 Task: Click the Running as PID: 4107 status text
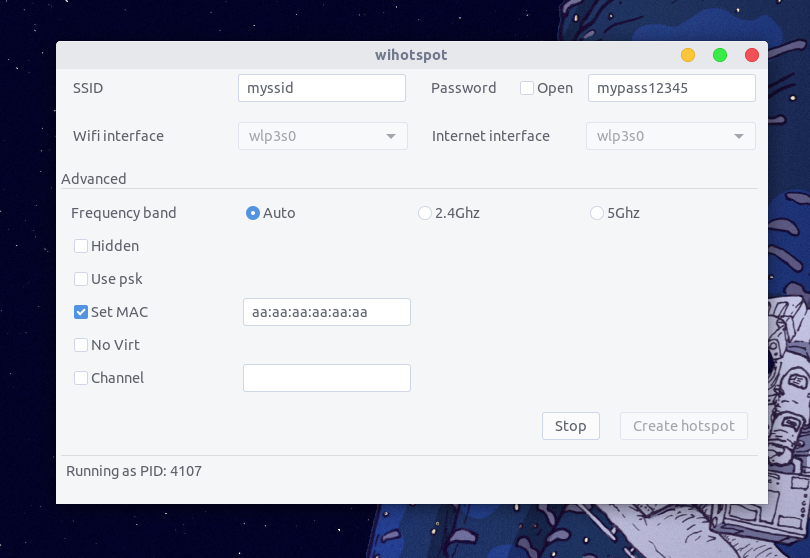(134, 471)
